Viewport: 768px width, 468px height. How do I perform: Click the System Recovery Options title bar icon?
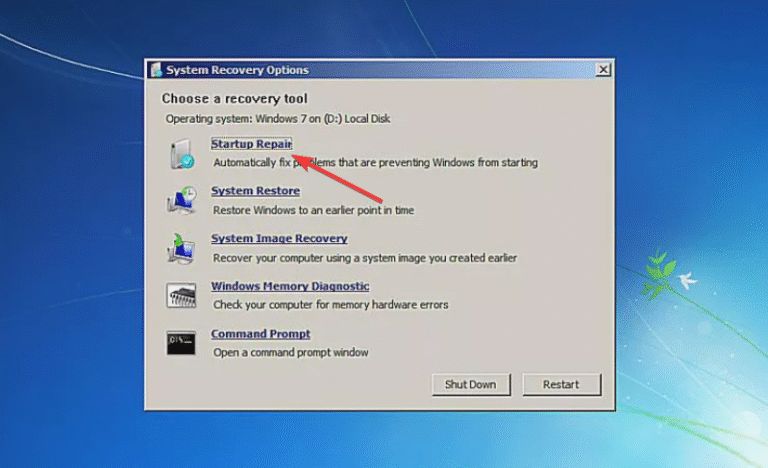156,70
